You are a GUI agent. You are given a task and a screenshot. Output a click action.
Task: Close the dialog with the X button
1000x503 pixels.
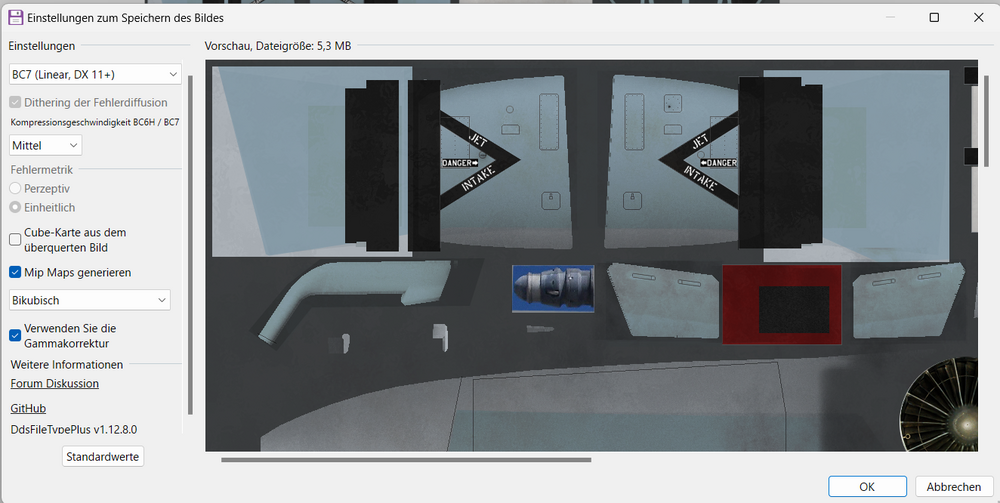978,17
